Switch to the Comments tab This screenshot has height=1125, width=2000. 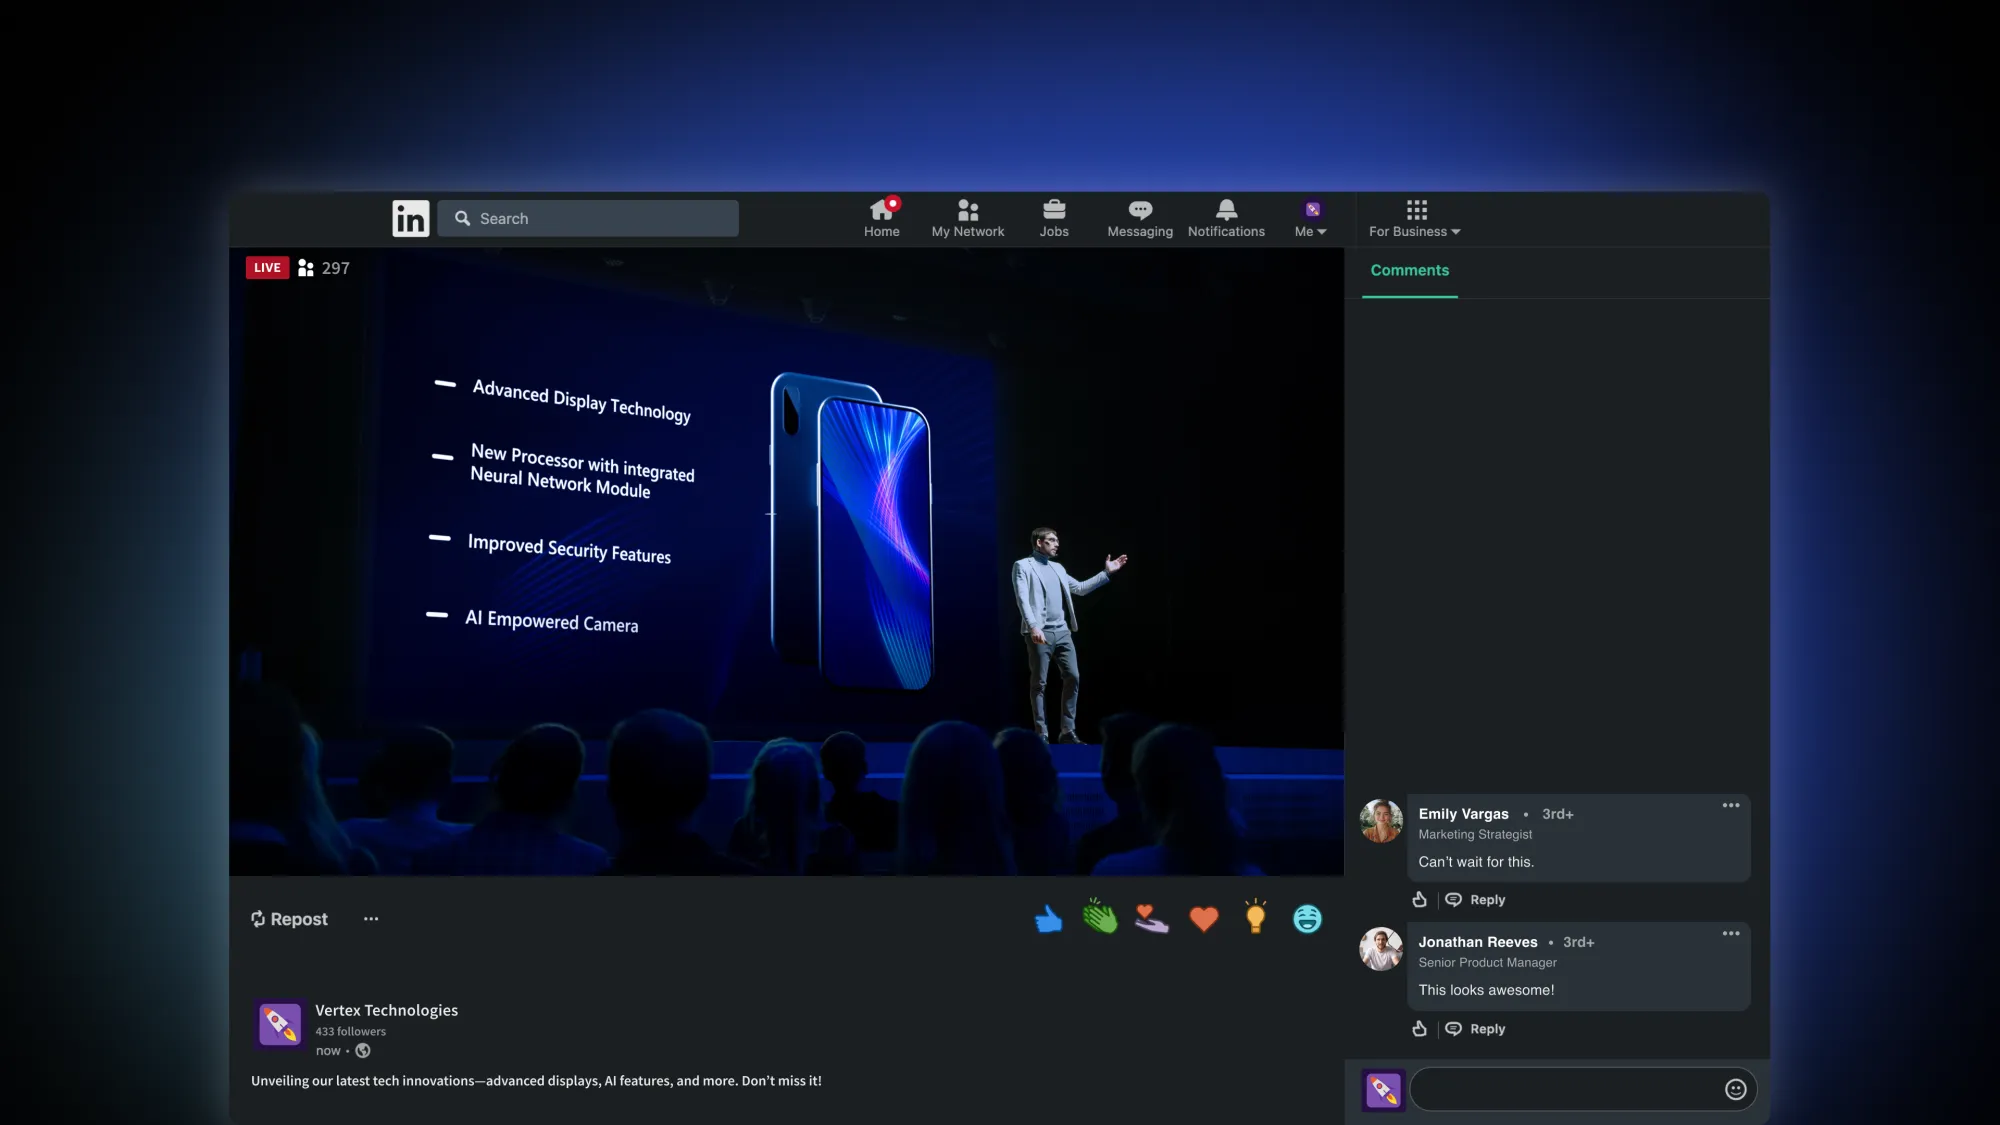pos(1409,270)
